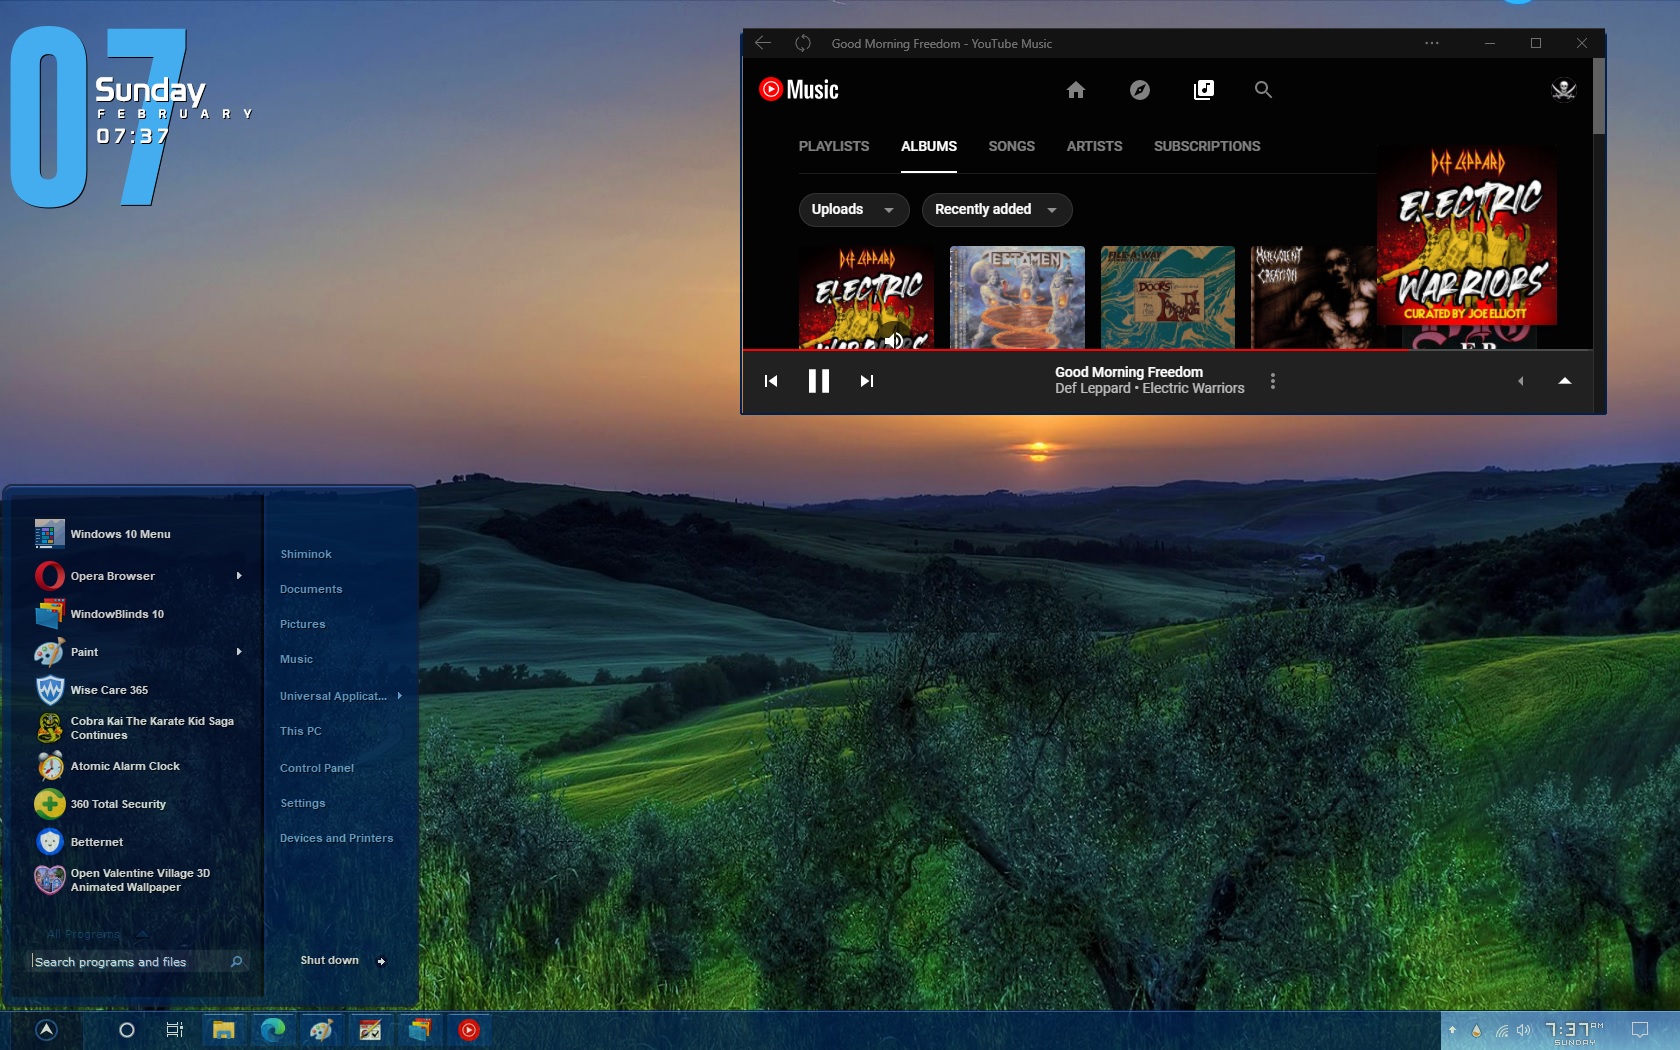Open Pictures from start menu
Screen dimensions: 1680x1050
pyautogui.click(x=303, y=624)
